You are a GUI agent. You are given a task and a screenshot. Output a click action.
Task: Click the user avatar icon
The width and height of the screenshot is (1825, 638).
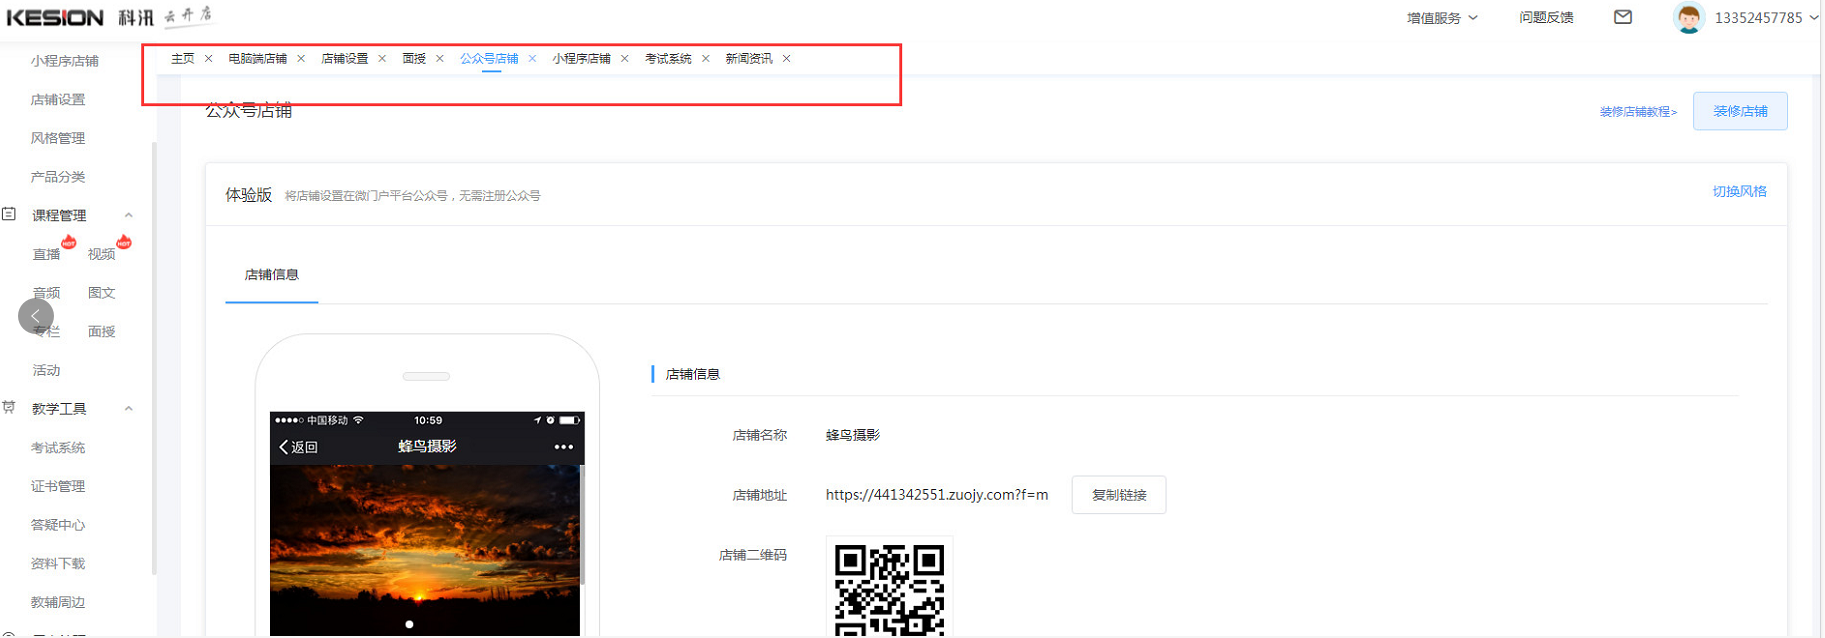click(1688, 18)
